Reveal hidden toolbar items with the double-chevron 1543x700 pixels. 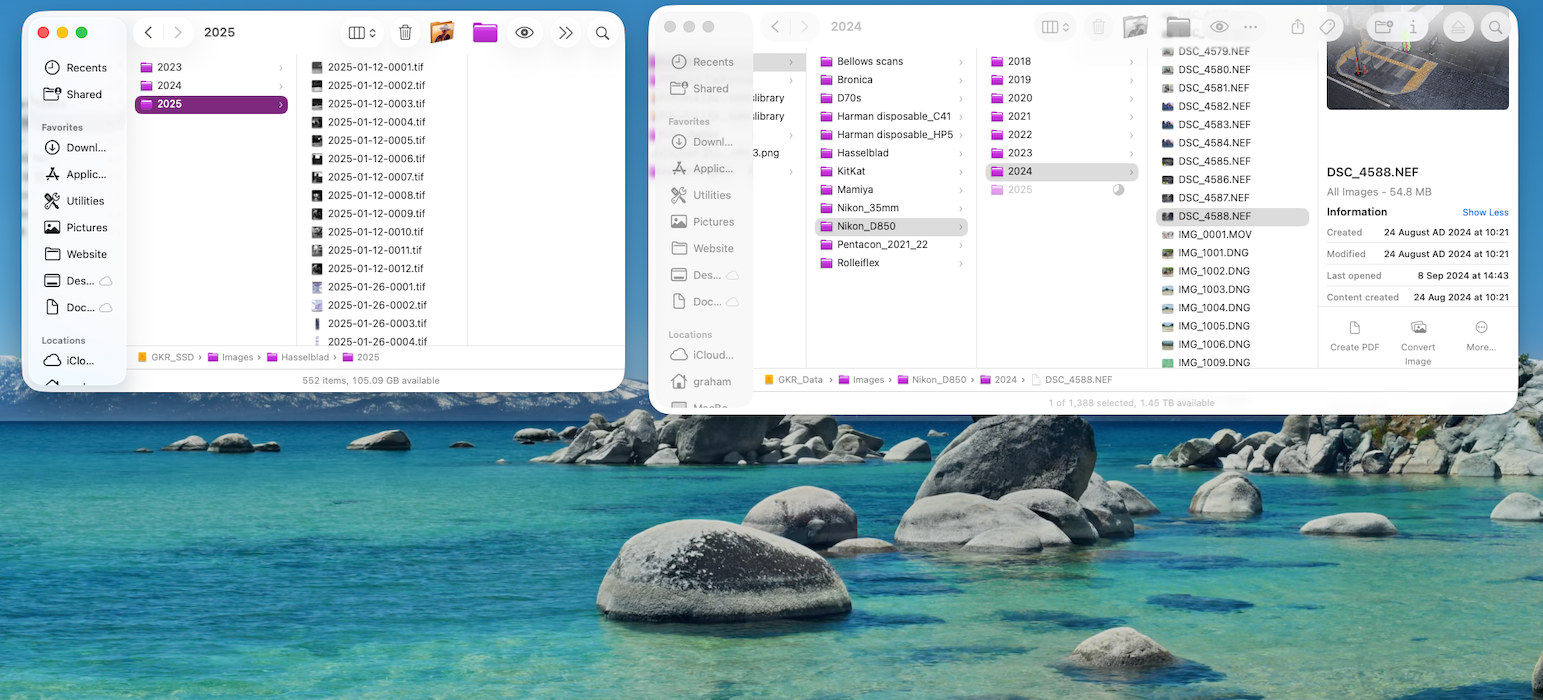pos(565,32)
